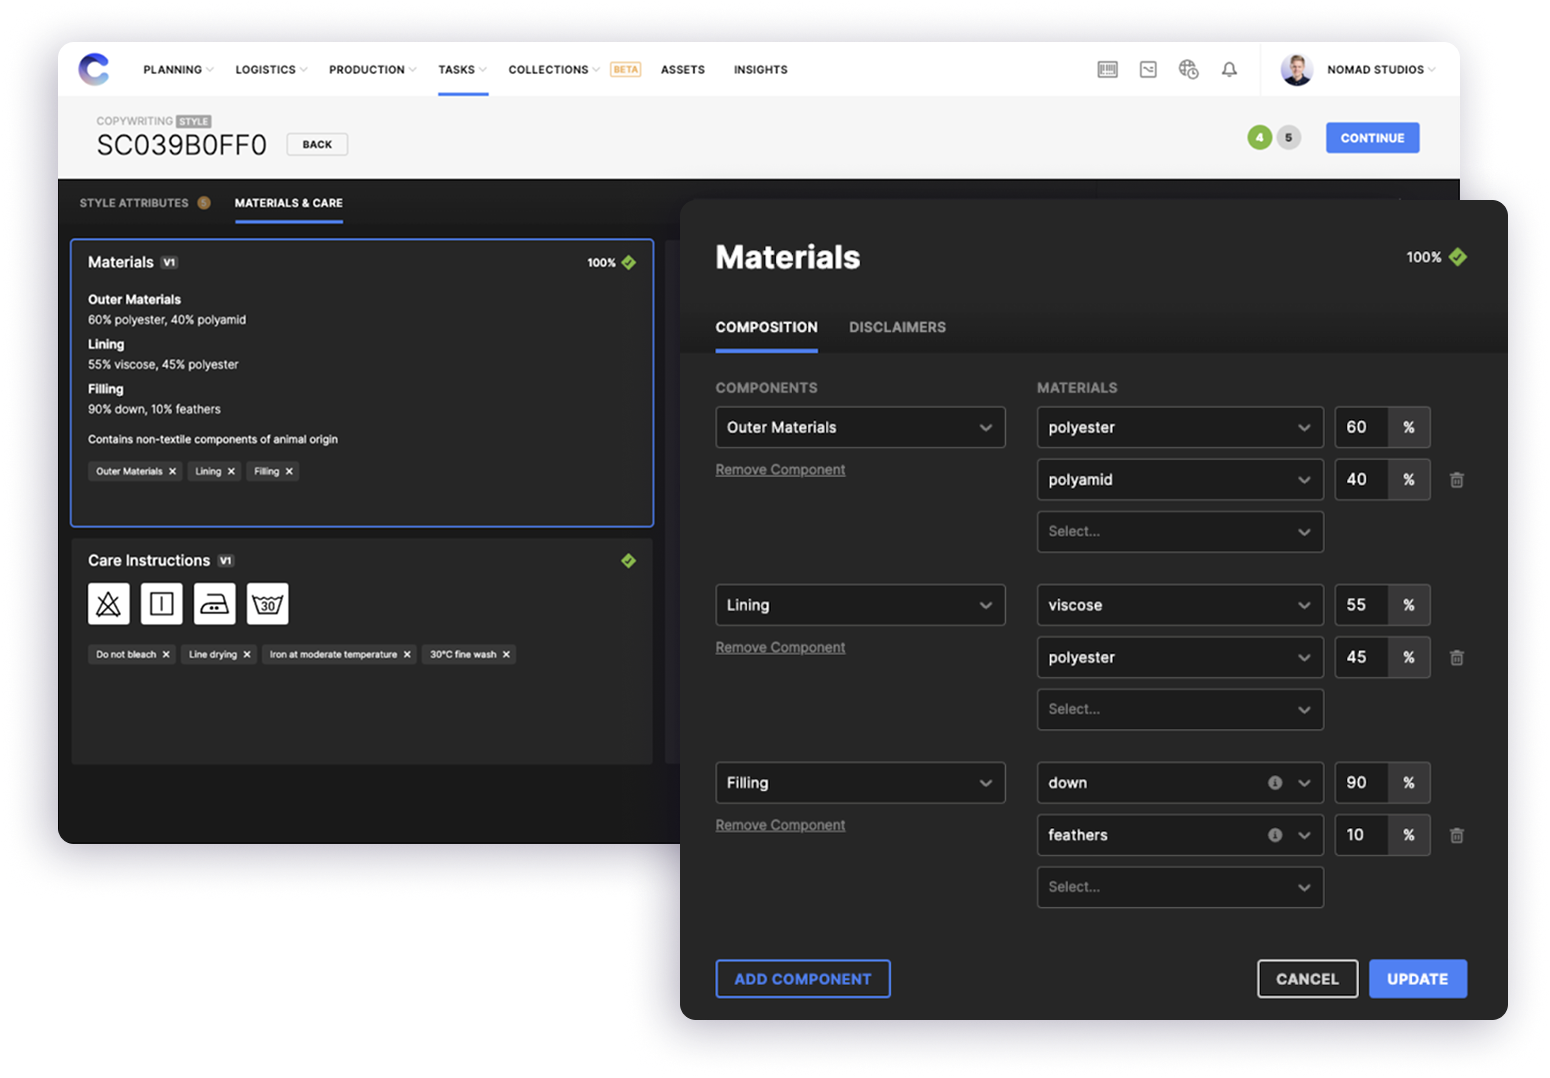Go to Assets

(683, 69)
